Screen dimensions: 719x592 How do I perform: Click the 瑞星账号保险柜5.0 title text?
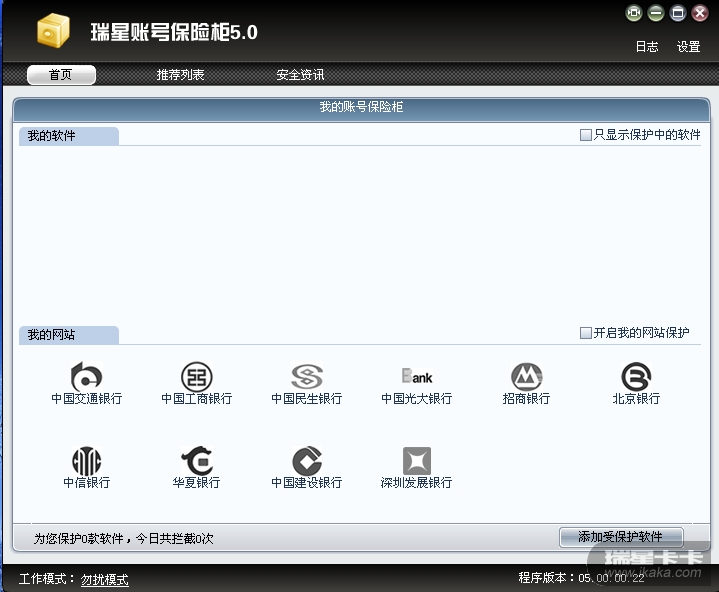pyautogui.click(x=174, y=32)
